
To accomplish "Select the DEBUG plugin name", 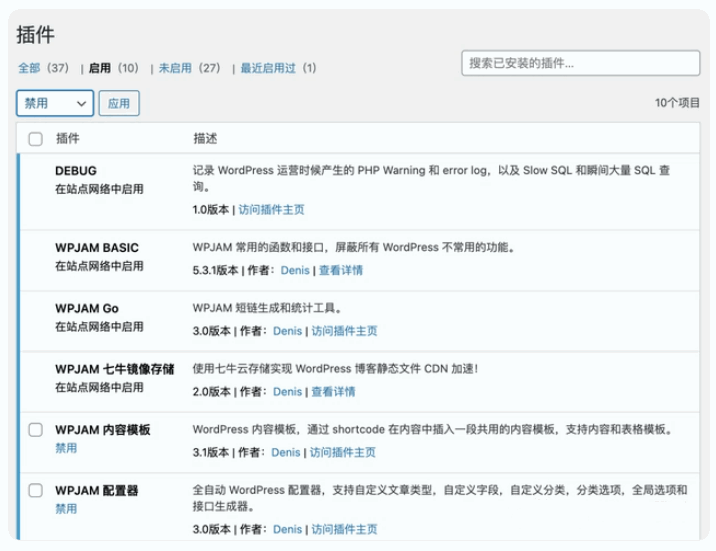I will point(76,171).
